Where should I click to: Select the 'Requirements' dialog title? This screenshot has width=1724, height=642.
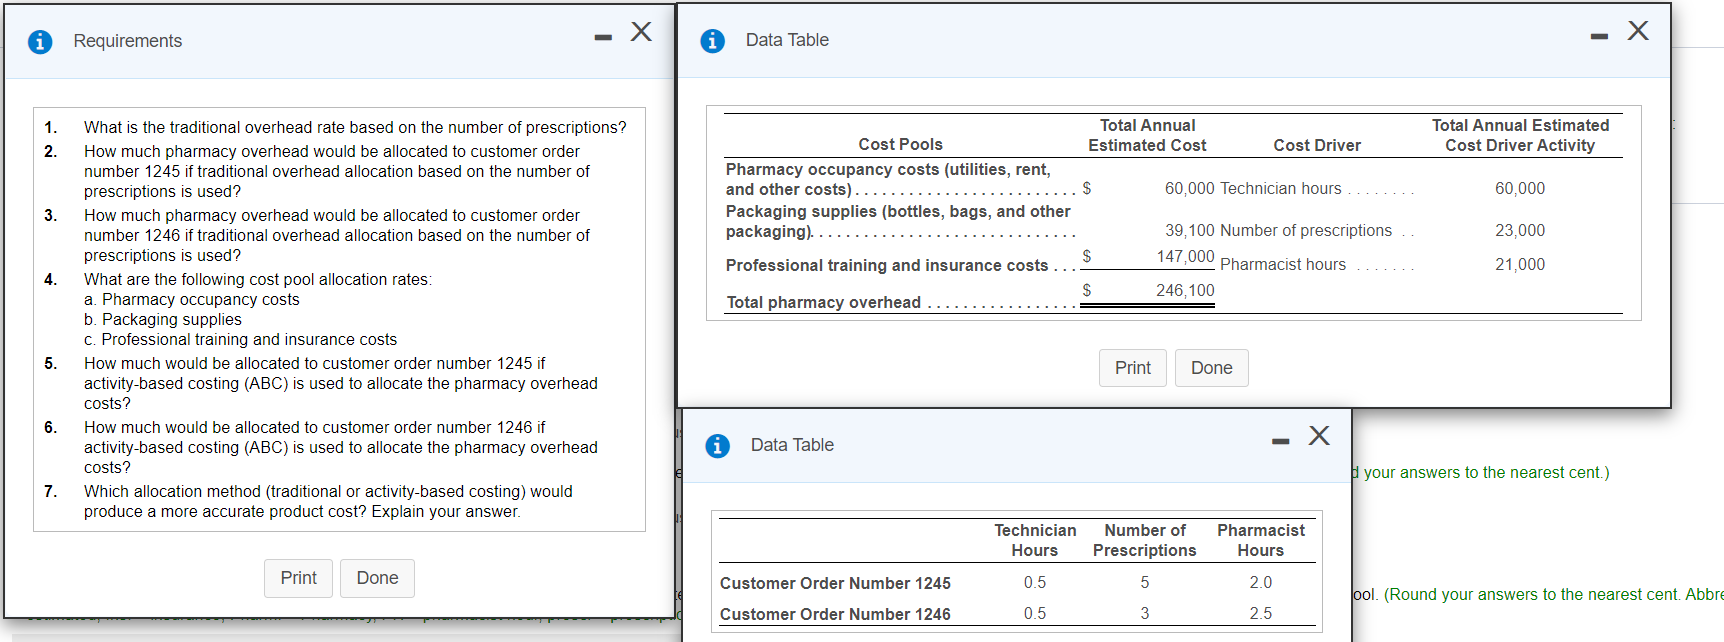(x=128, y=41)
